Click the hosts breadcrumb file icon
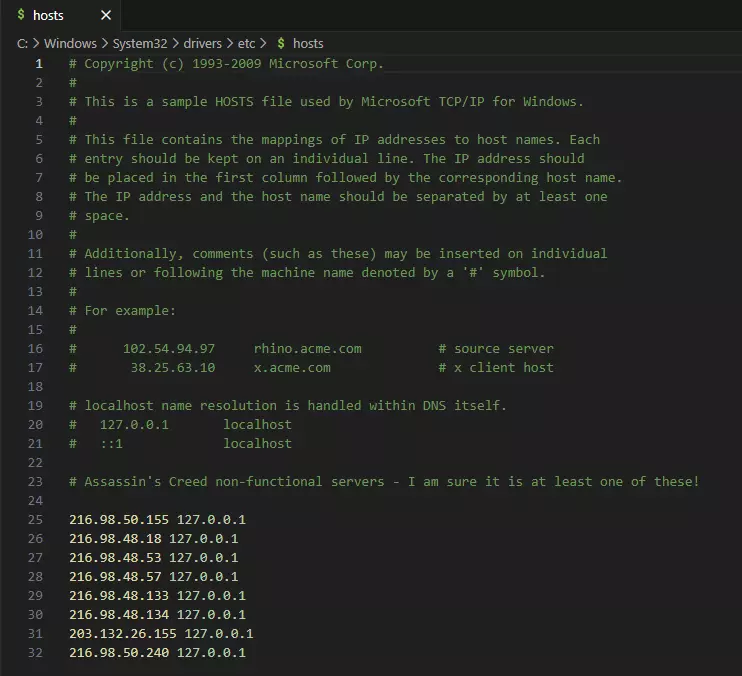 (x=281, y=43)
